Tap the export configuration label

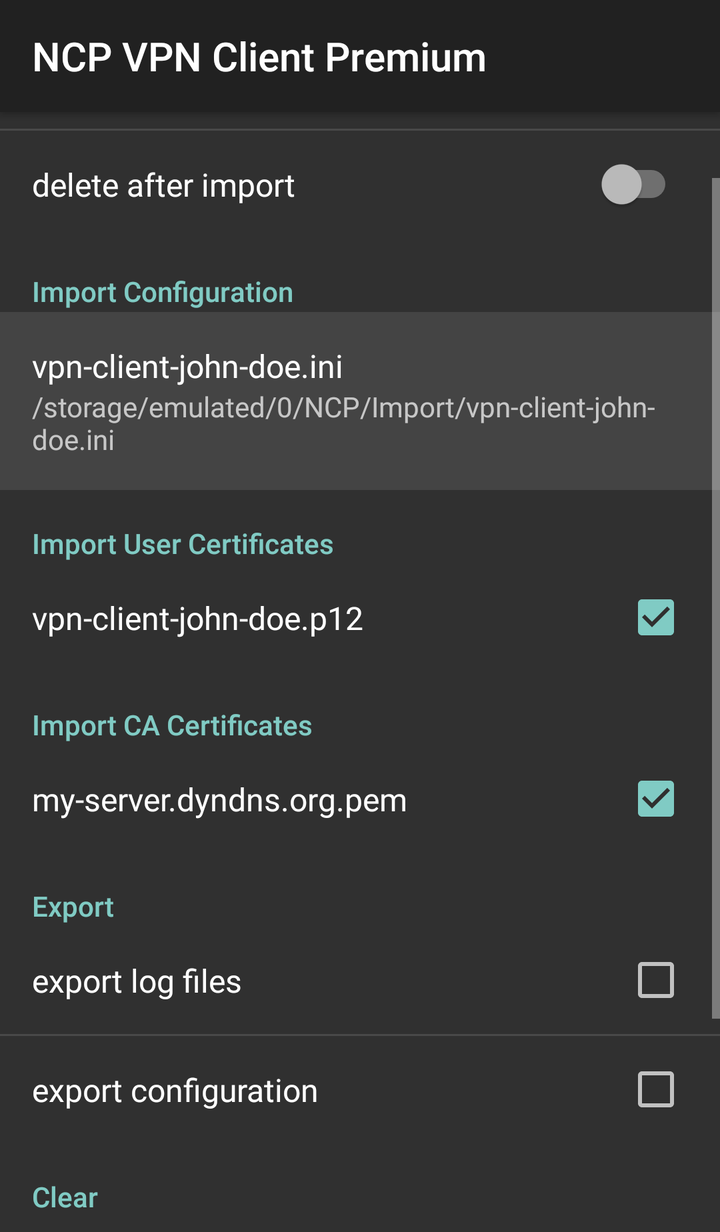click(175, 1091)
